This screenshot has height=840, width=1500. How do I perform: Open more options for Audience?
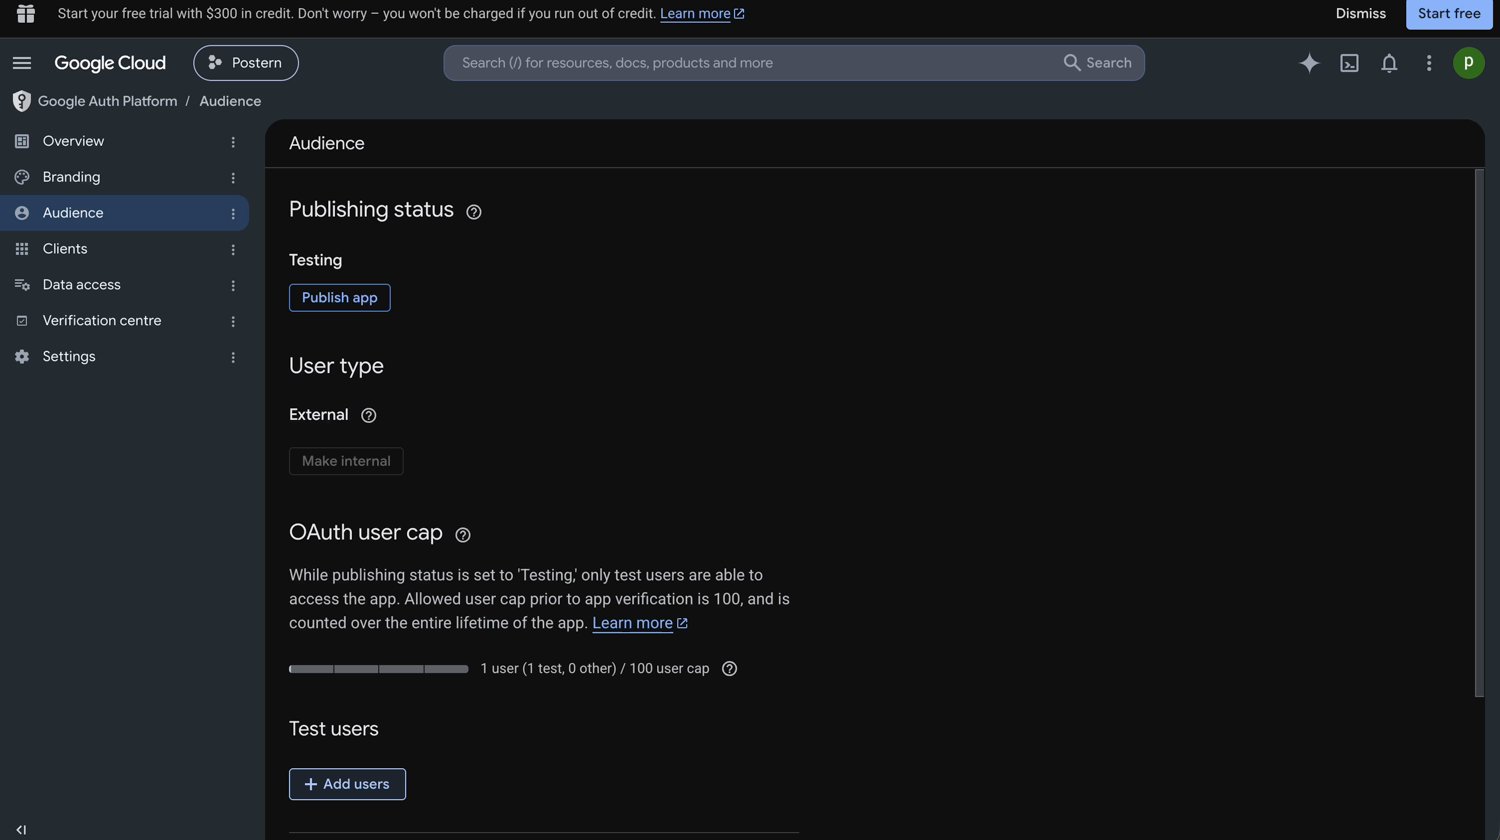coord(233,214)
